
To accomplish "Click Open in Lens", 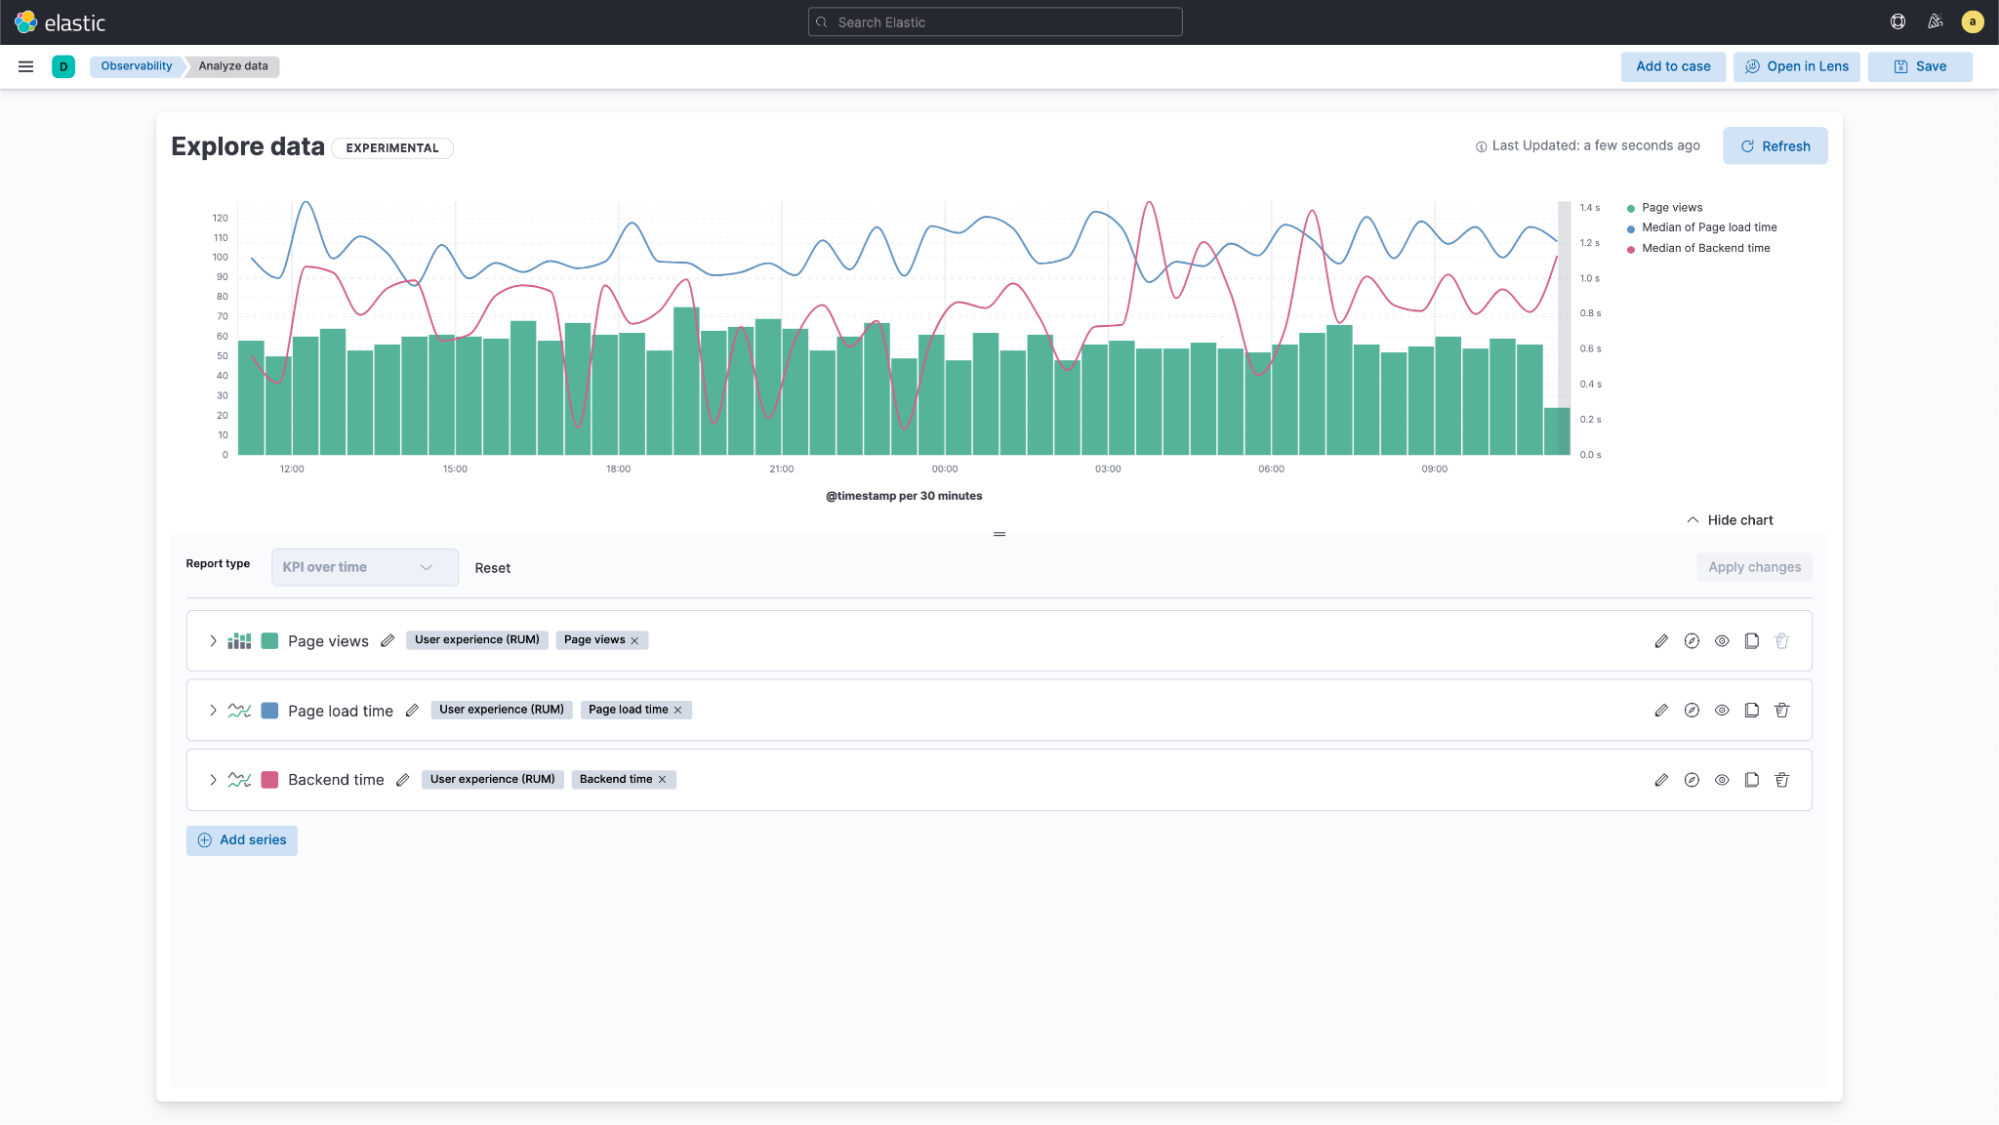I will 1797,67.
